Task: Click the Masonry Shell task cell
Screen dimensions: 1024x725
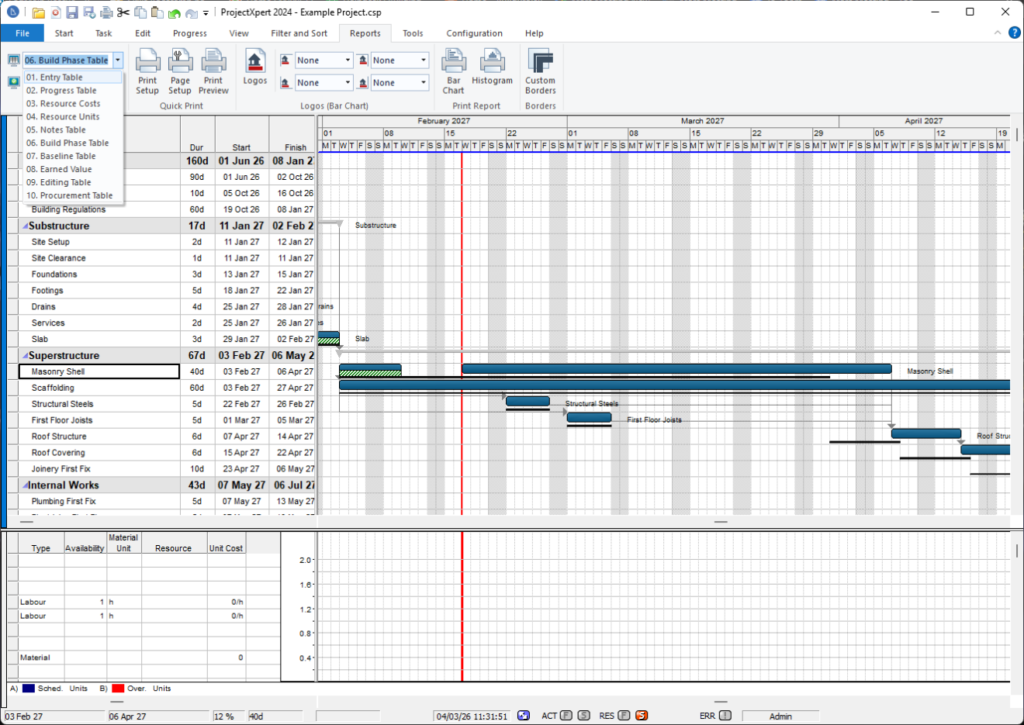Action: 99,372
